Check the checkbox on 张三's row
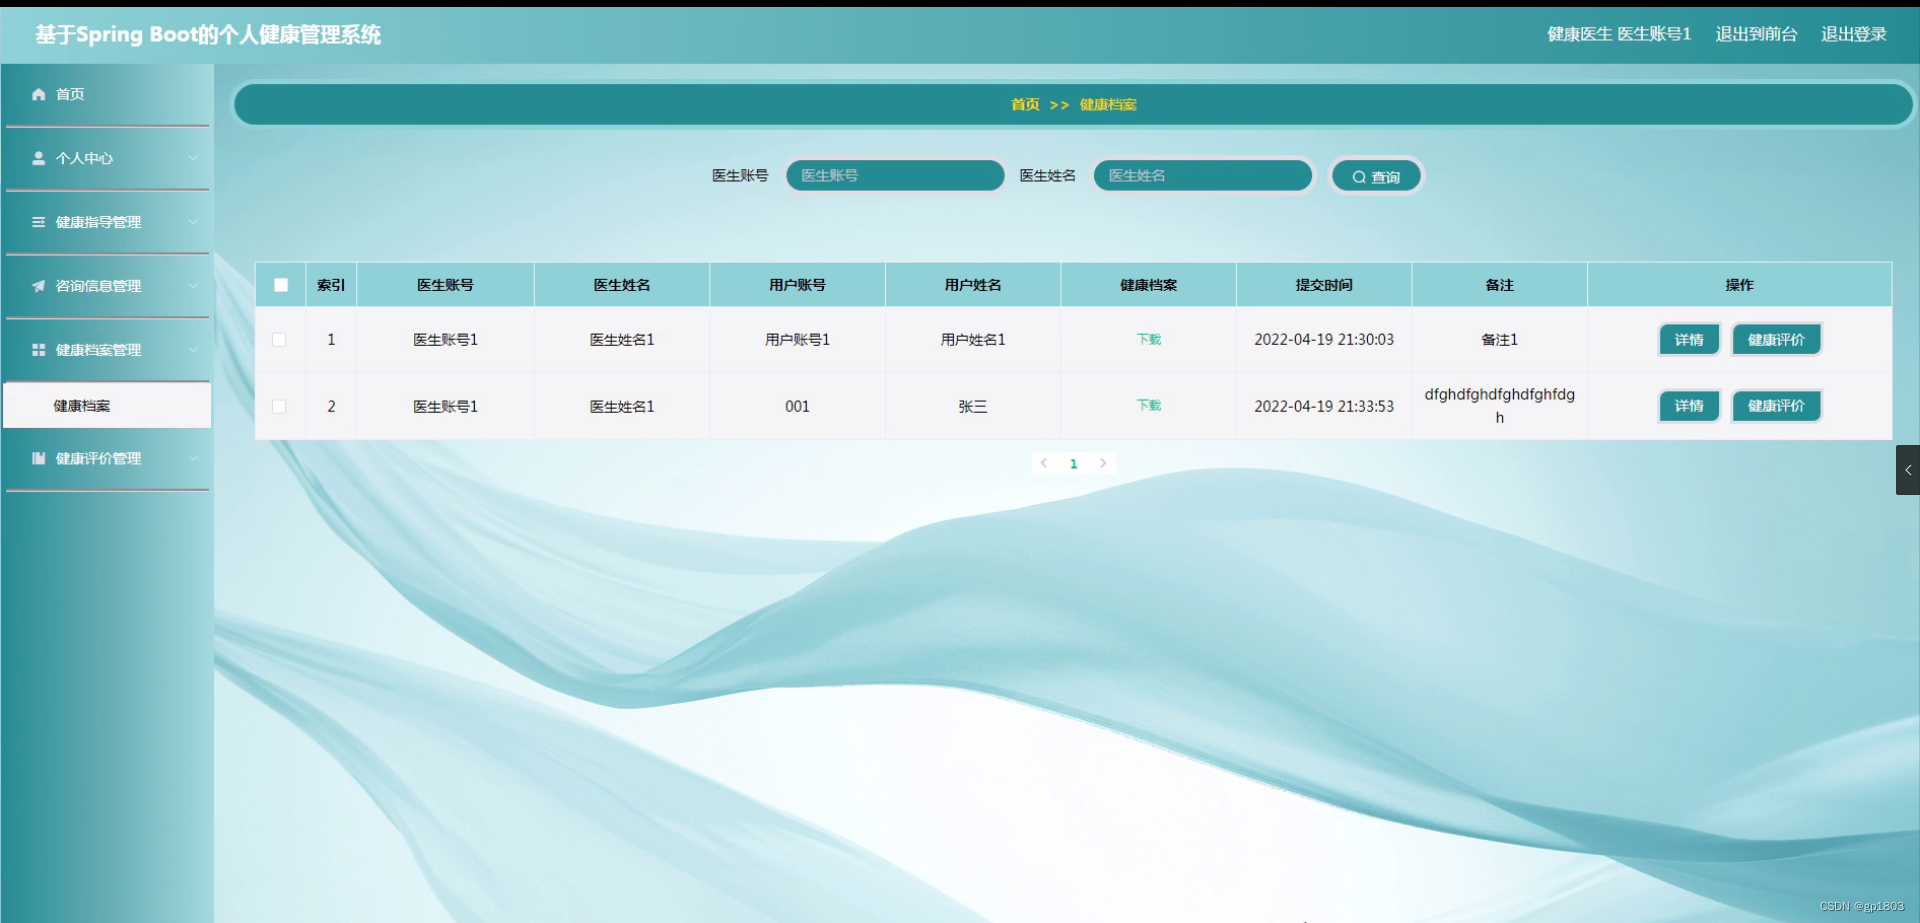The image size is (1920, 923). pos(281,406)
